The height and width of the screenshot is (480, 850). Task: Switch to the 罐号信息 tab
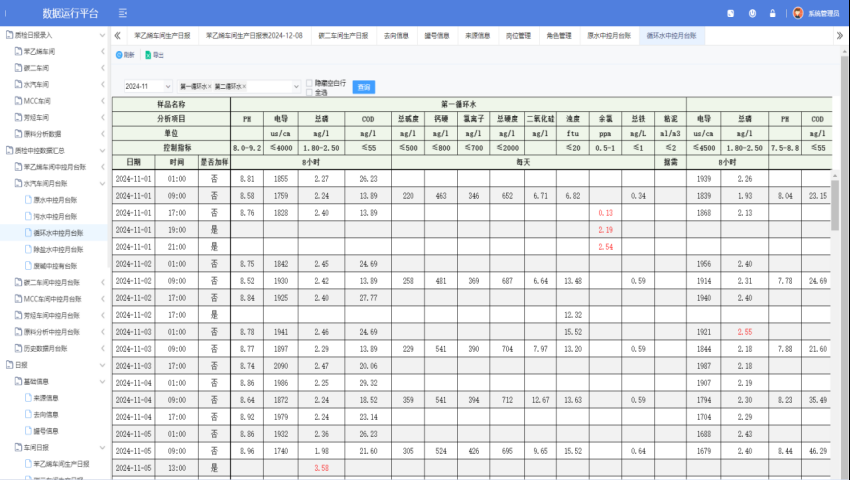tap(437, 36)
